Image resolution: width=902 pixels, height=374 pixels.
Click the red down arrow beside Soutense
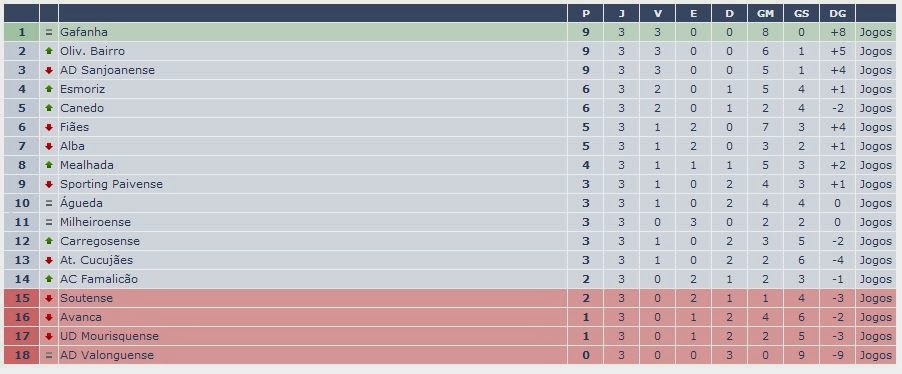point(49,298)
